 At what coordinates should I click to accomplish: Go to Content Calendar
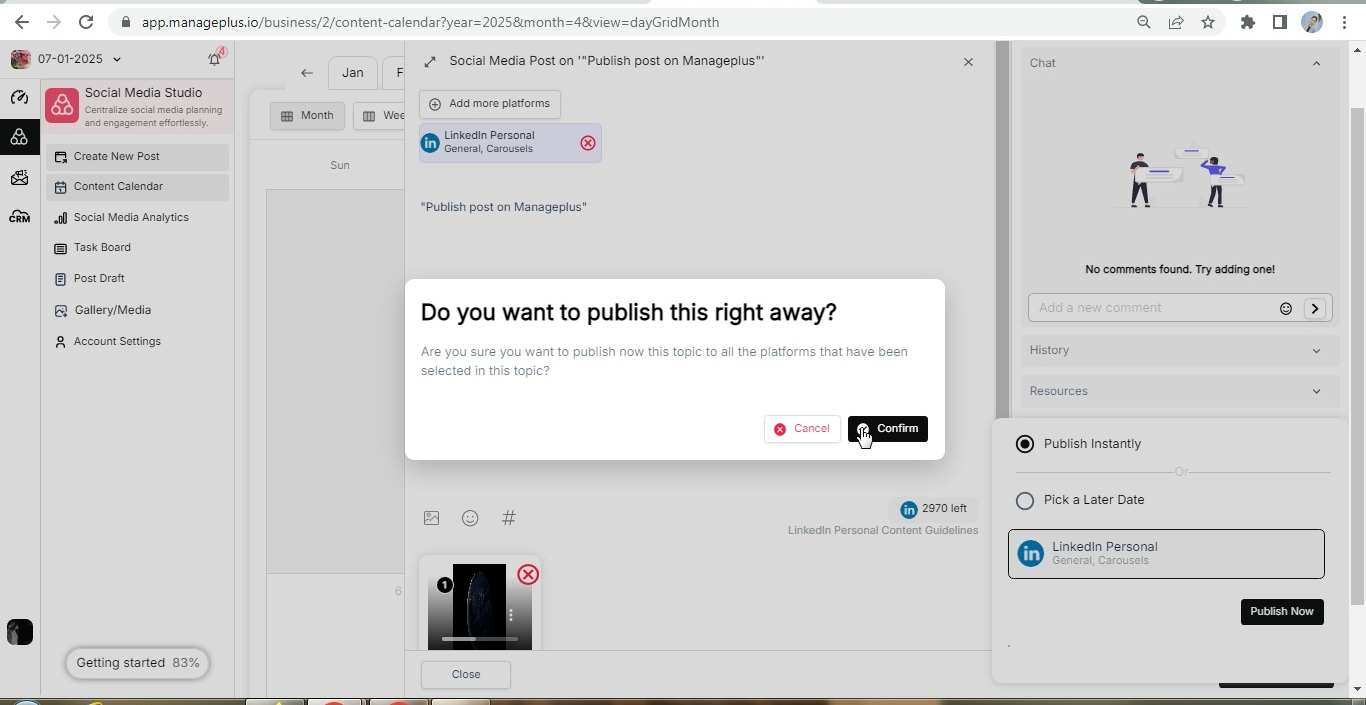137,187
